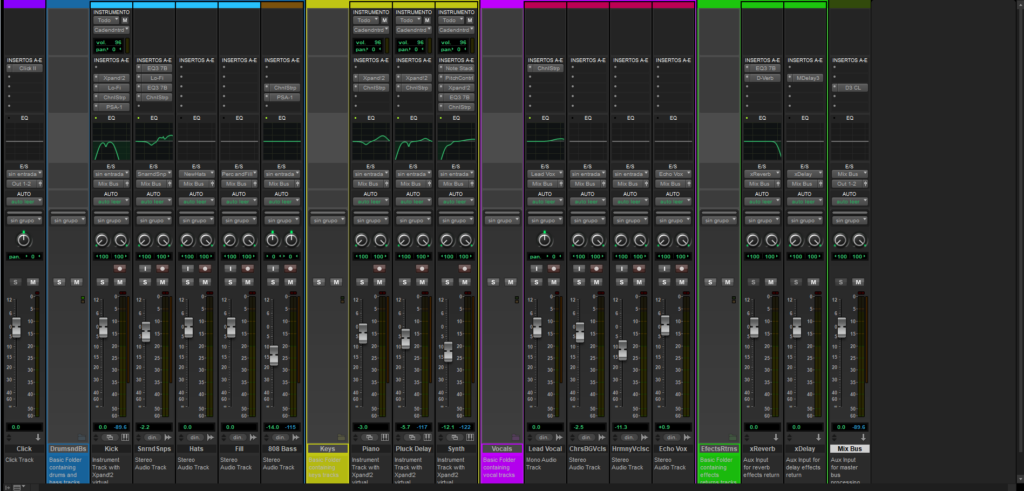Click the pan knob on Lead Vocal
Screen dimensions: 1024x491
pyautogui.click(x=543, y=239)
